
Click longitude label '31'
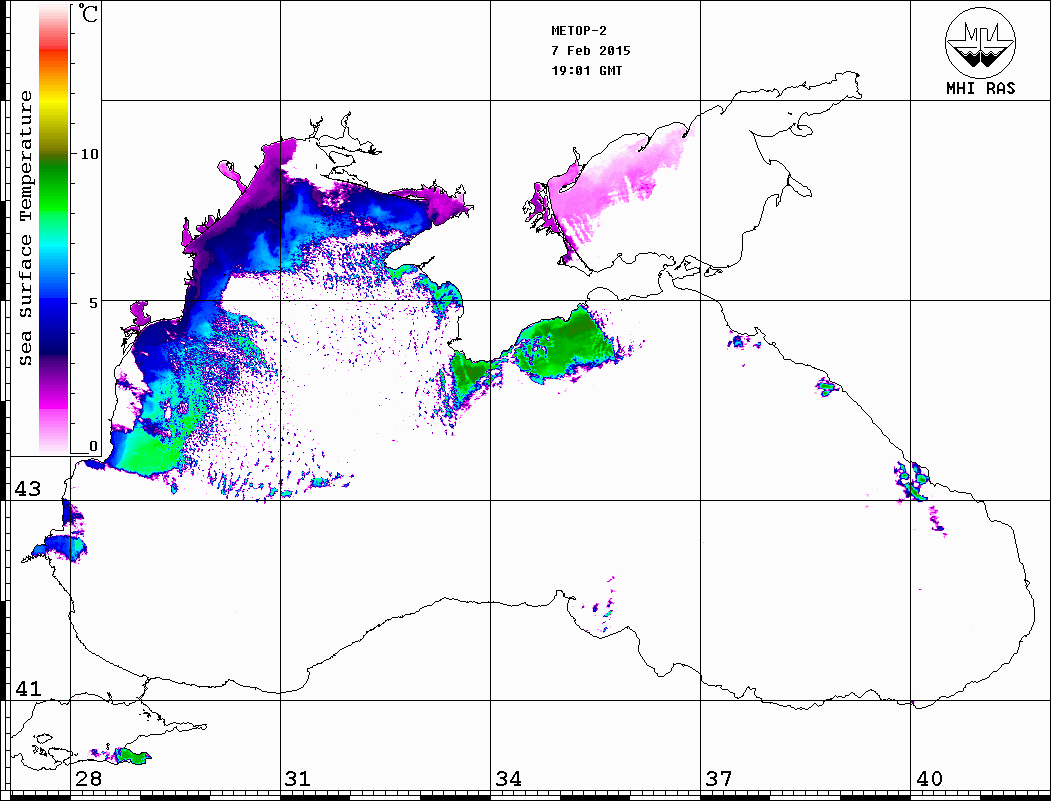tap(298, 779)
